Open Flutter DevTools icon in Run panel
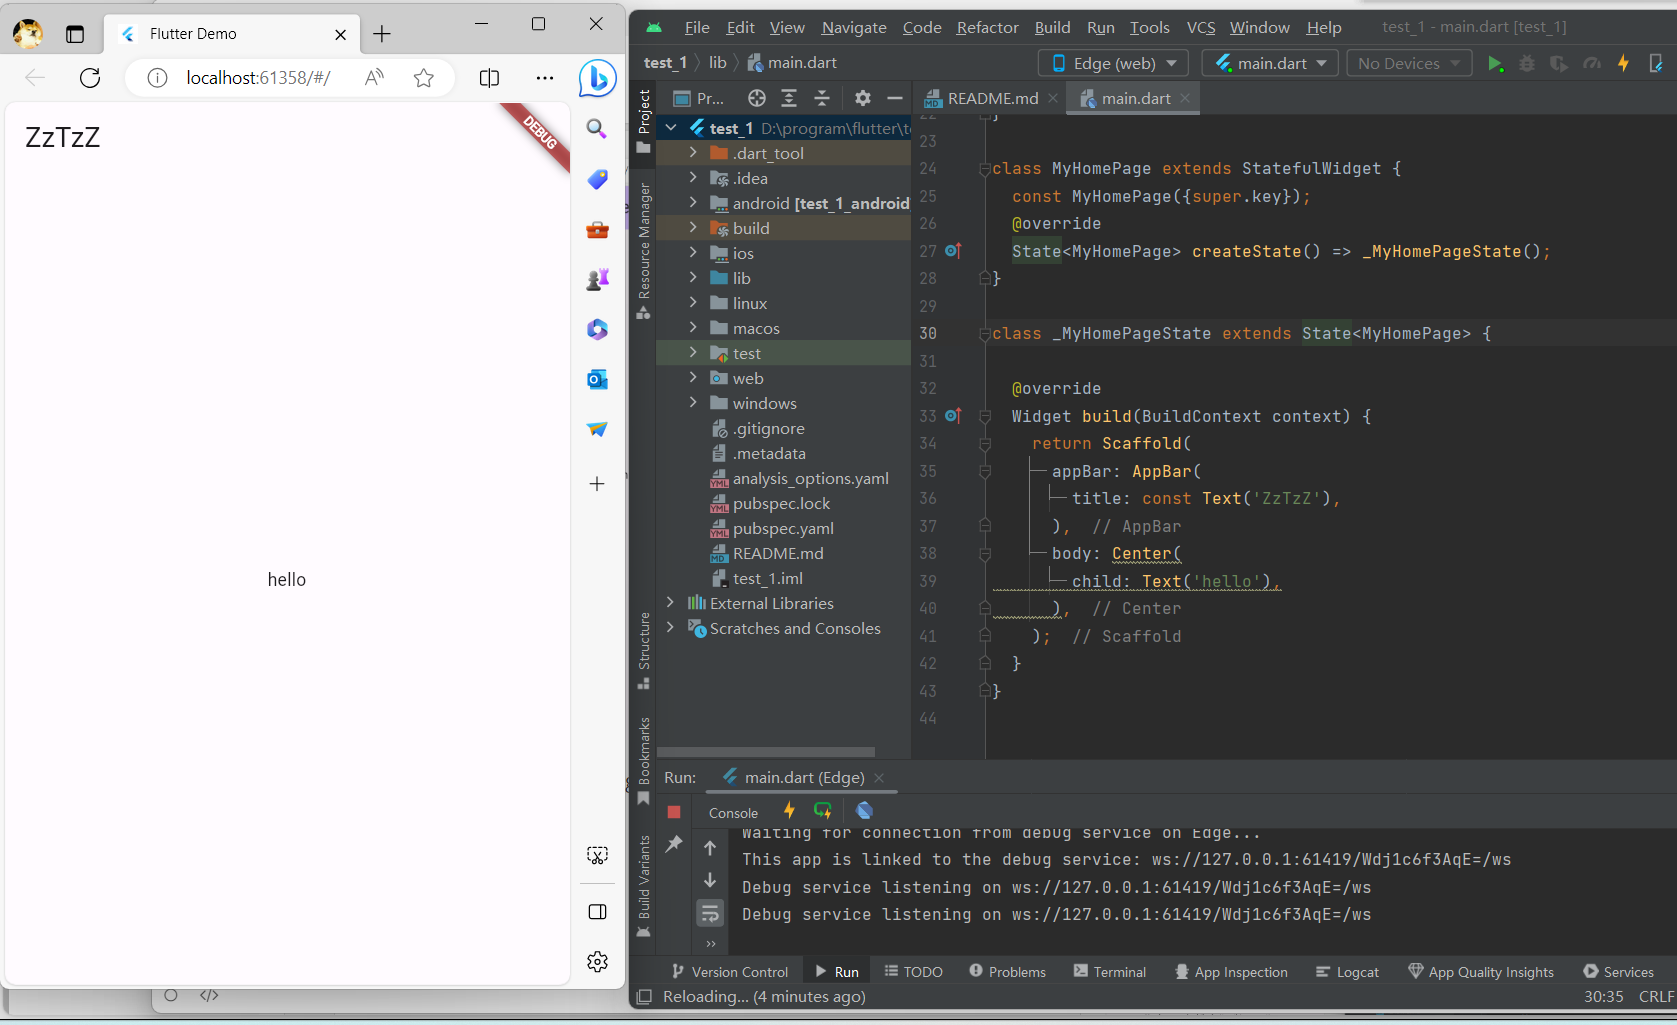Screen dimensions: 1677x1025 [865, 811]
